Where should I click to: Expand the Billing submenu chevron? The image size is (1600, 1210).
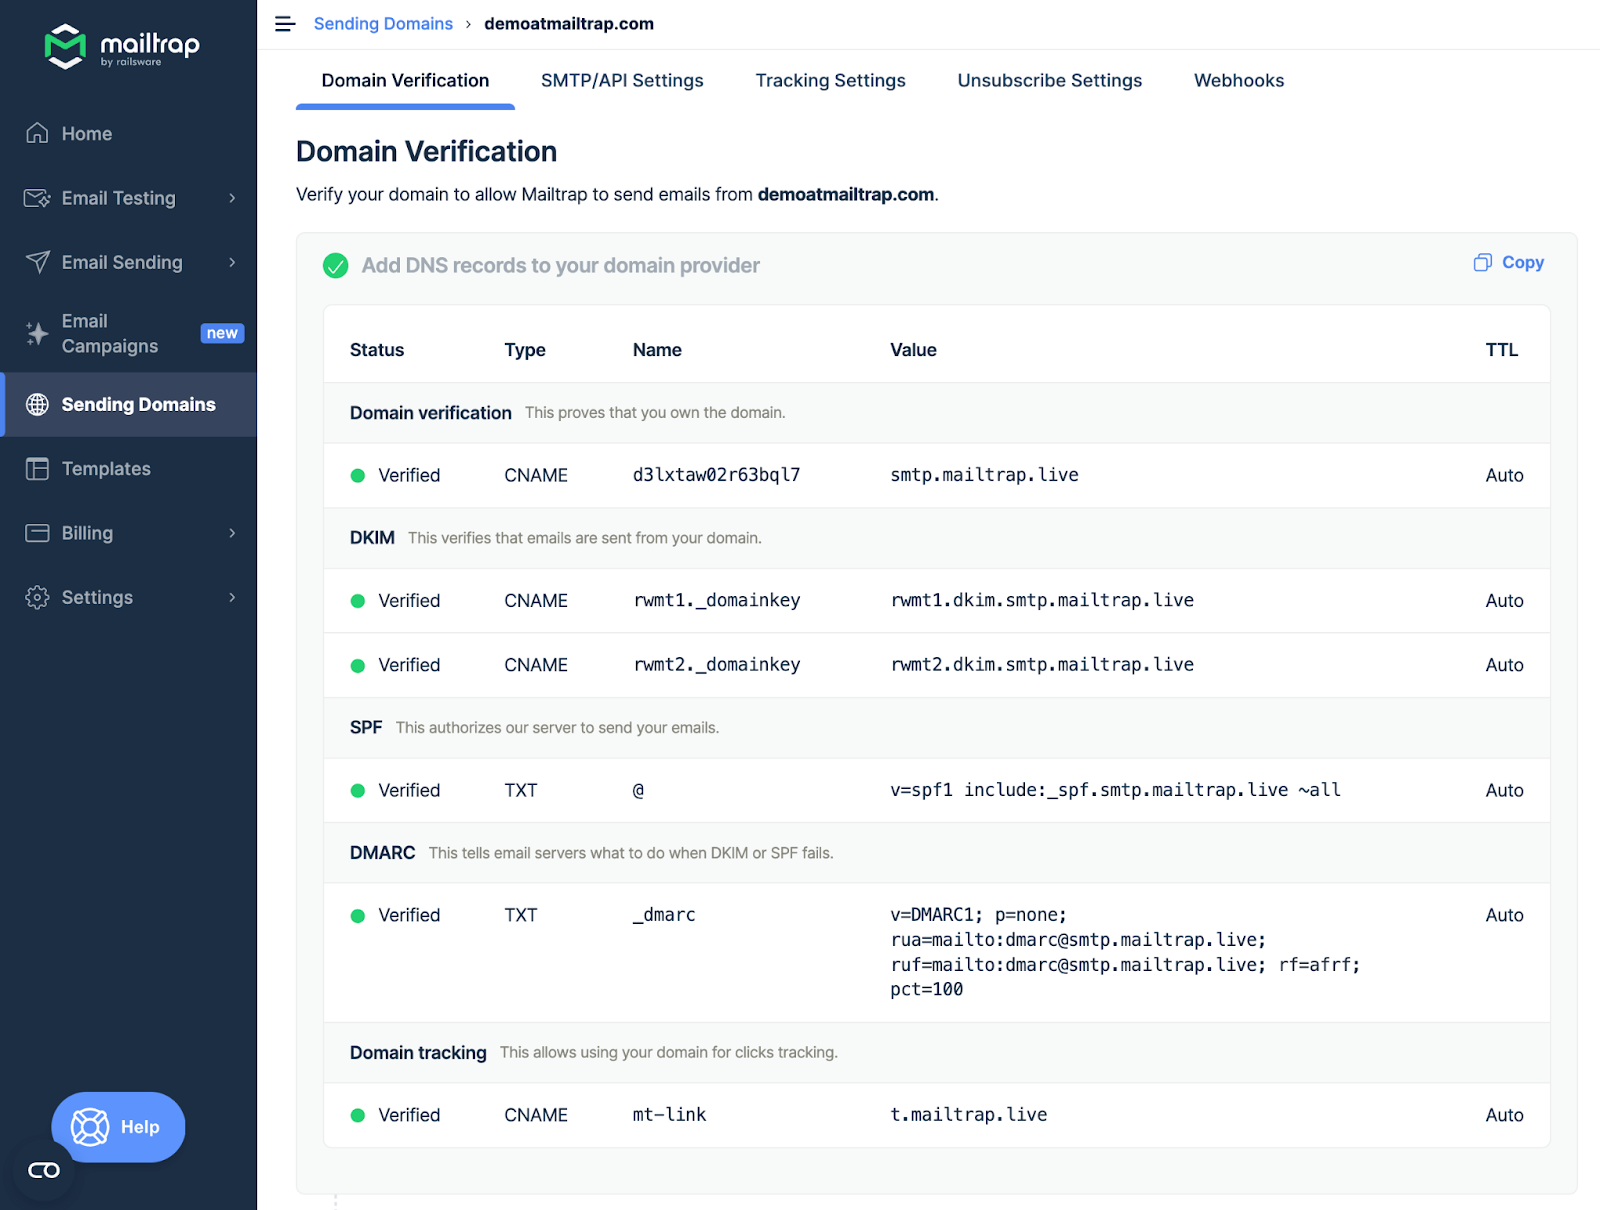tap(232, 533)
